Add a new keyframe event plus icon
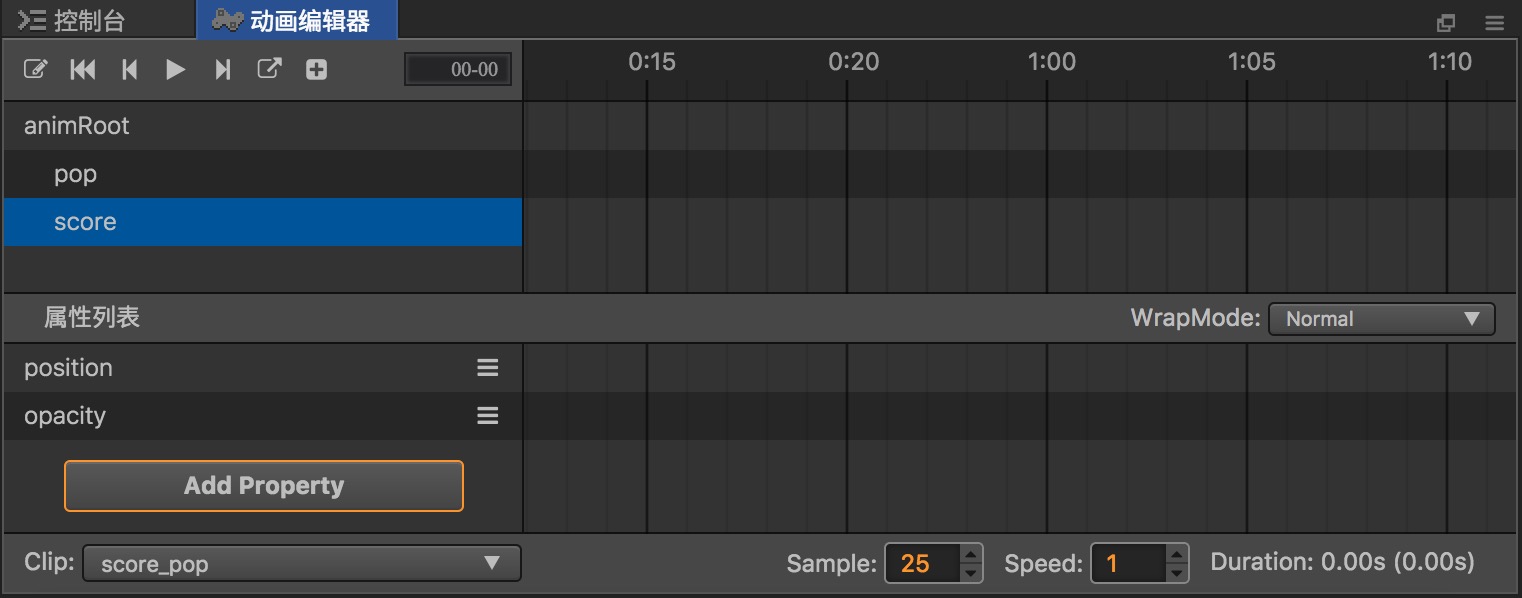1522x598 pixels. tap(316, 69)
